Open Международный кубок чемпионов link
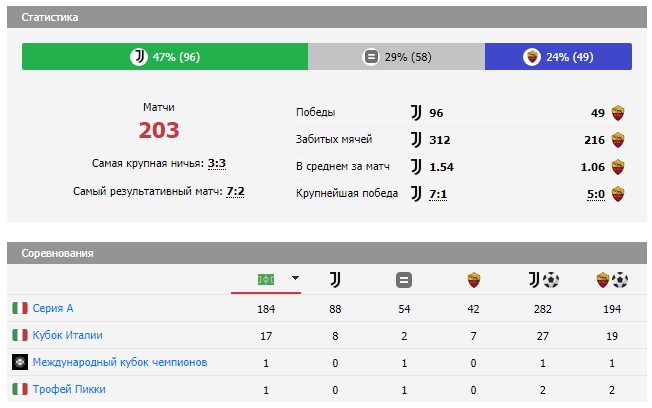This screenshot has width=652, height=408. point(120,362)
